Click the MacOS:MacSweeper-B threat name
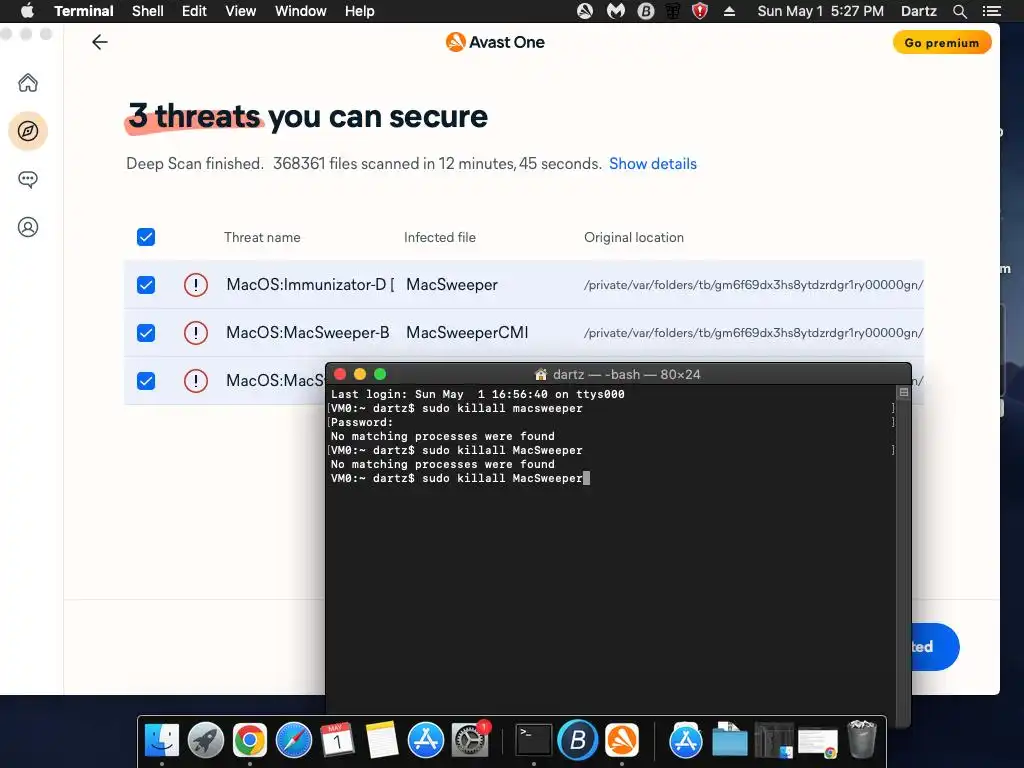The image size is (1024, 768). click(308, 333)
